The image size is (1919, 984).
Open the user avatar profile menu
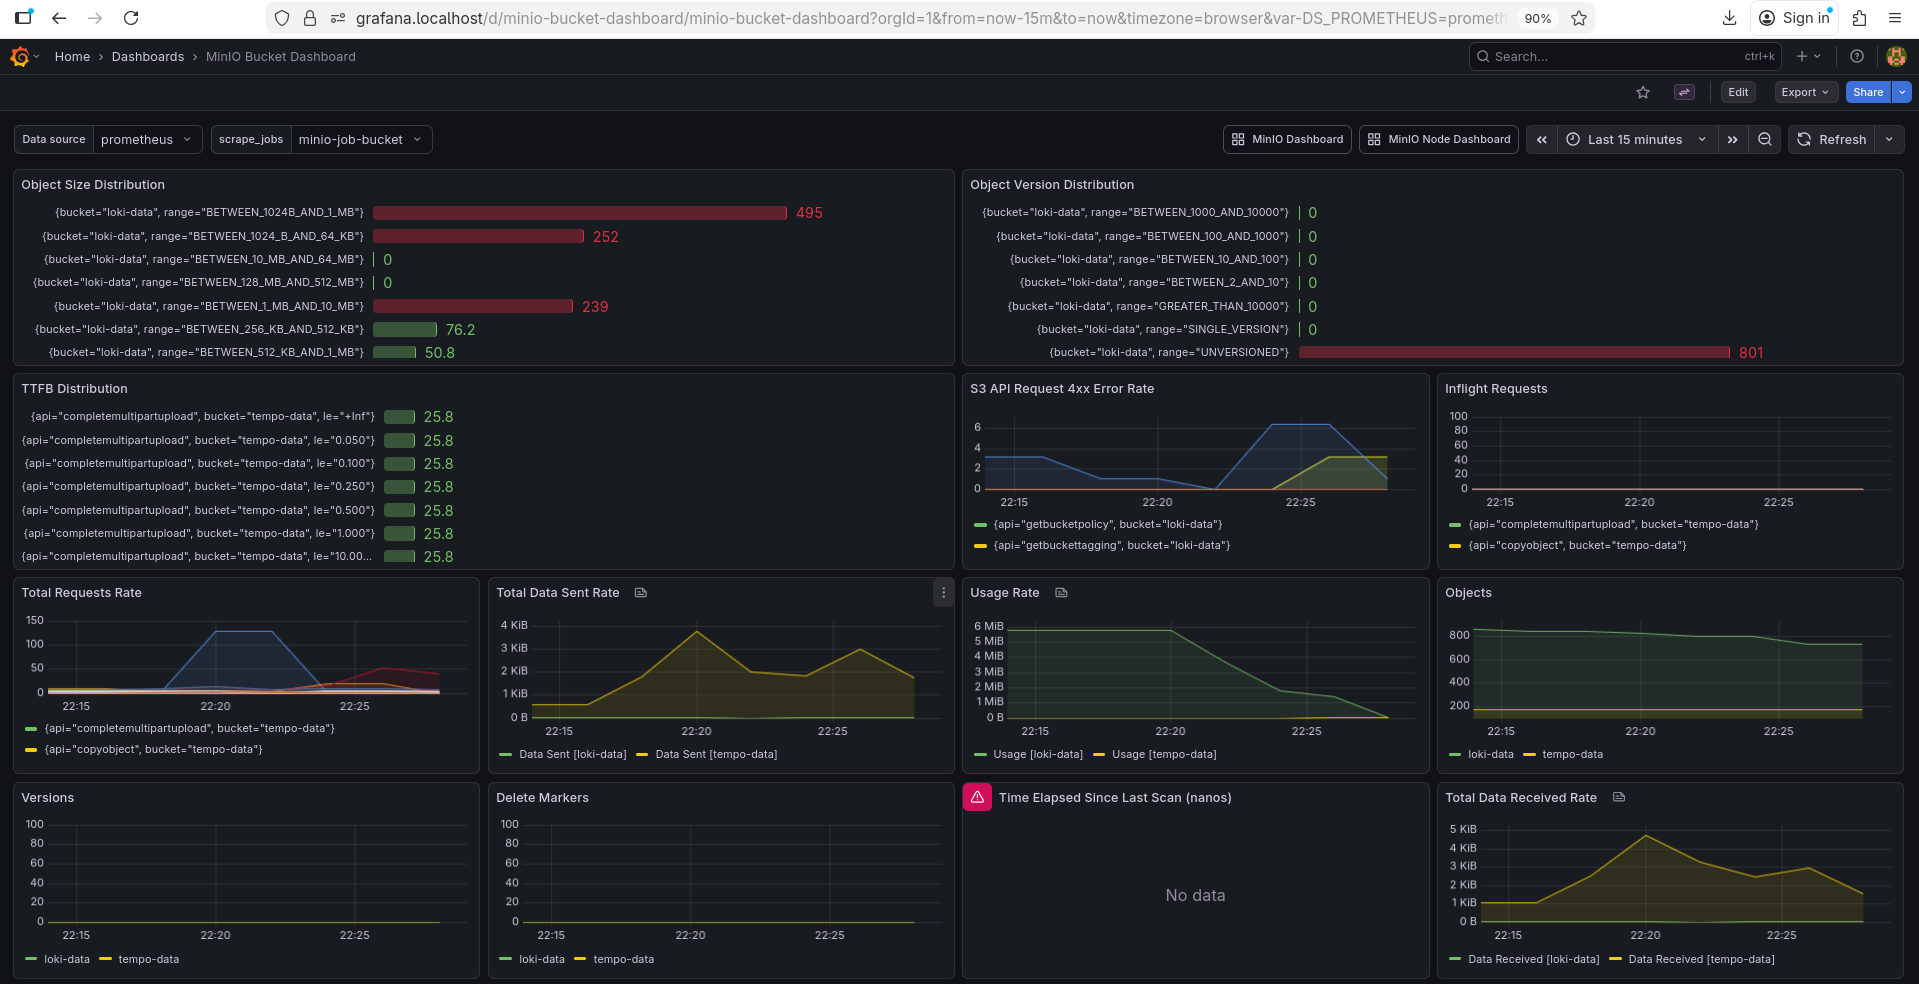(x=1896, y=57)
